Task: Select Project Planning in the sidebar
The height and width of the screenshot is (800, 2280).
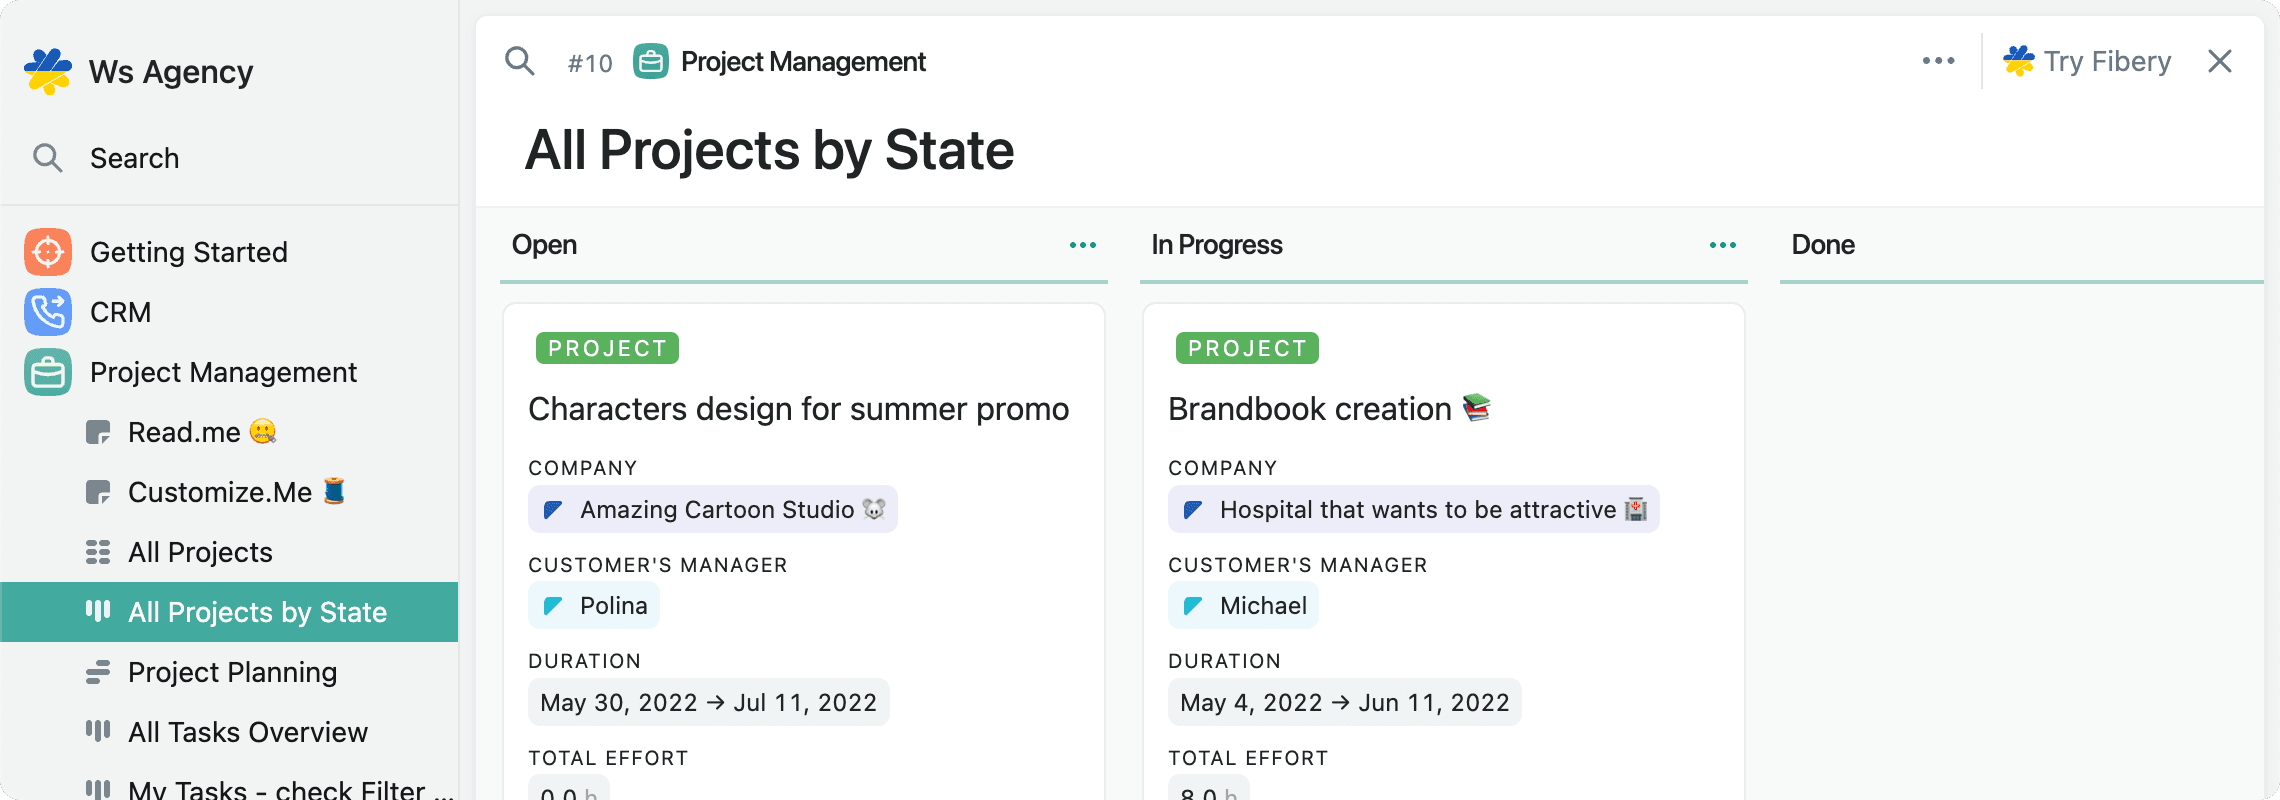Action: click(x=232, y=672)
